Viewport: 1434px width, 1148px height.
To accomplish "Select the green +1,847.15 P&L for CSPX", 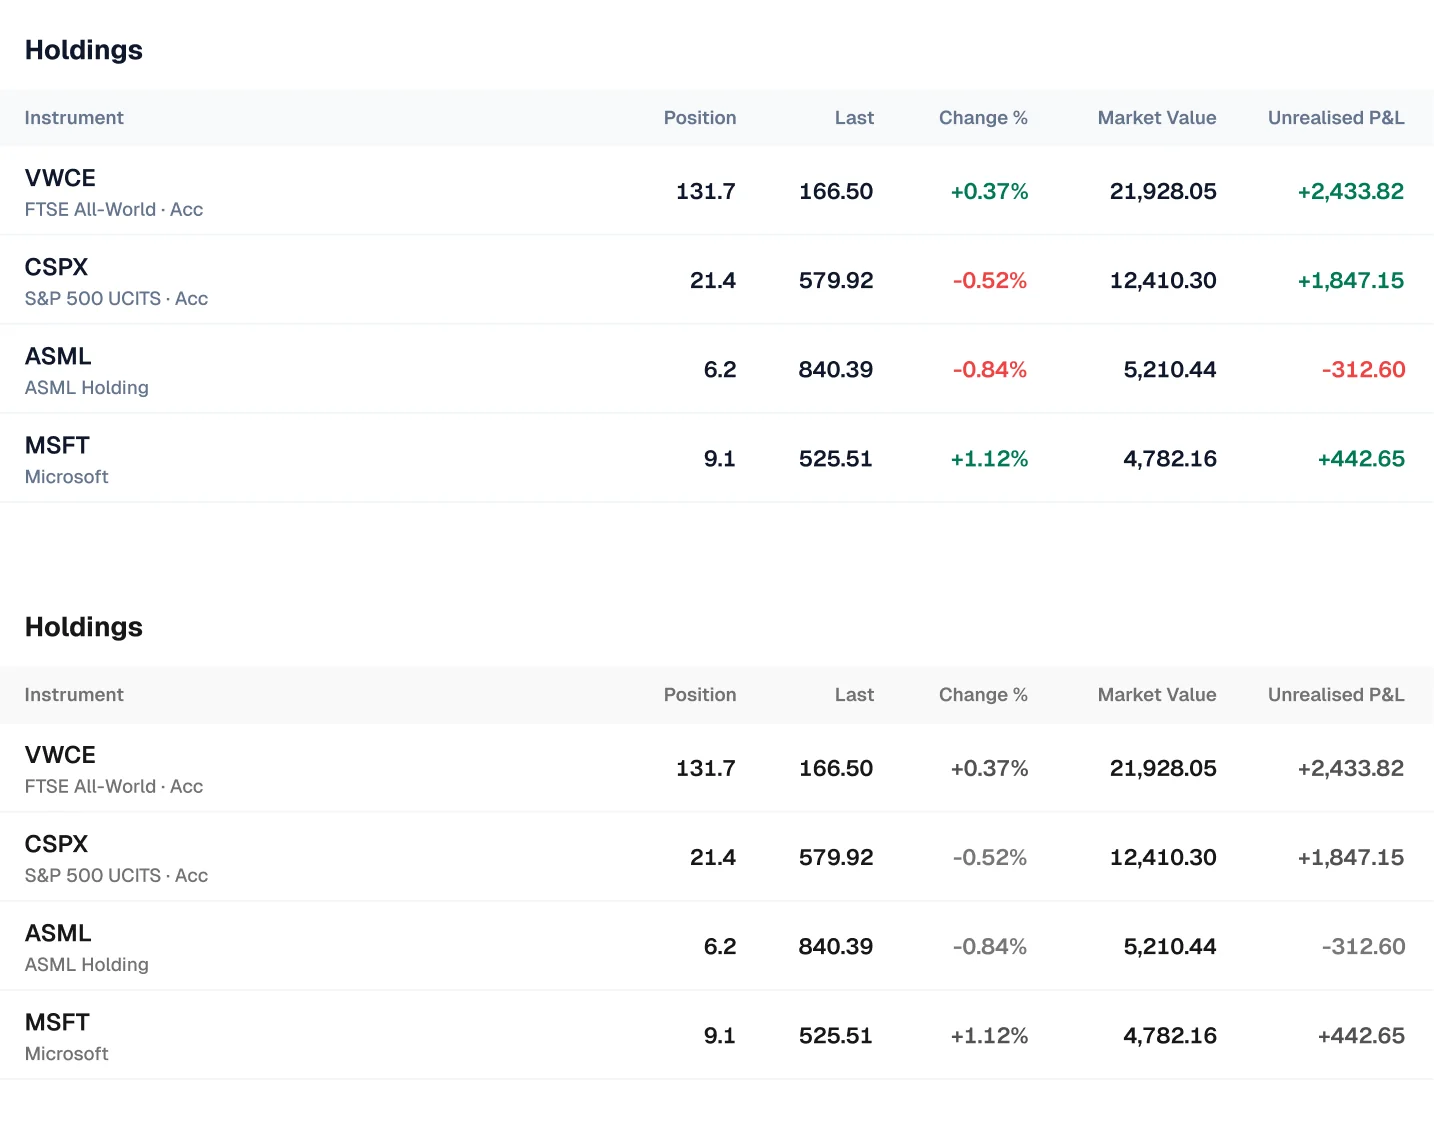I will tap(1351, 280).
